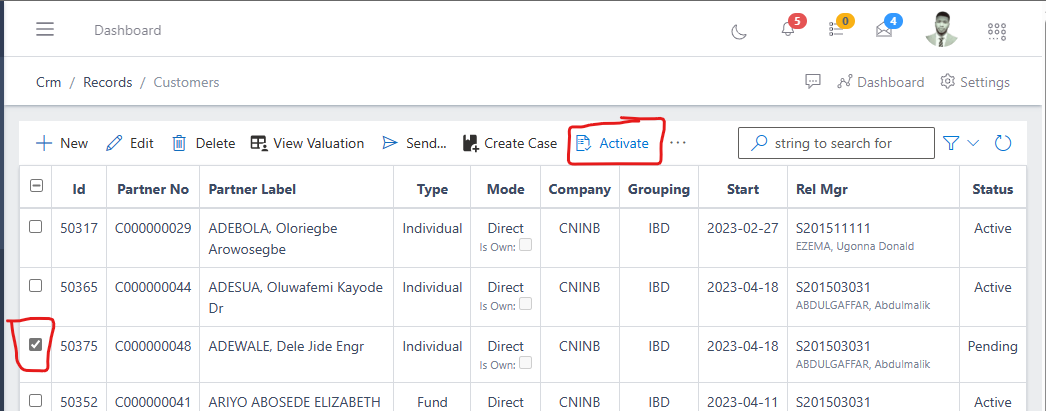1046x411 pixels.
Task: Sort by the Mode column header
Action: click(x=506, y=189)
